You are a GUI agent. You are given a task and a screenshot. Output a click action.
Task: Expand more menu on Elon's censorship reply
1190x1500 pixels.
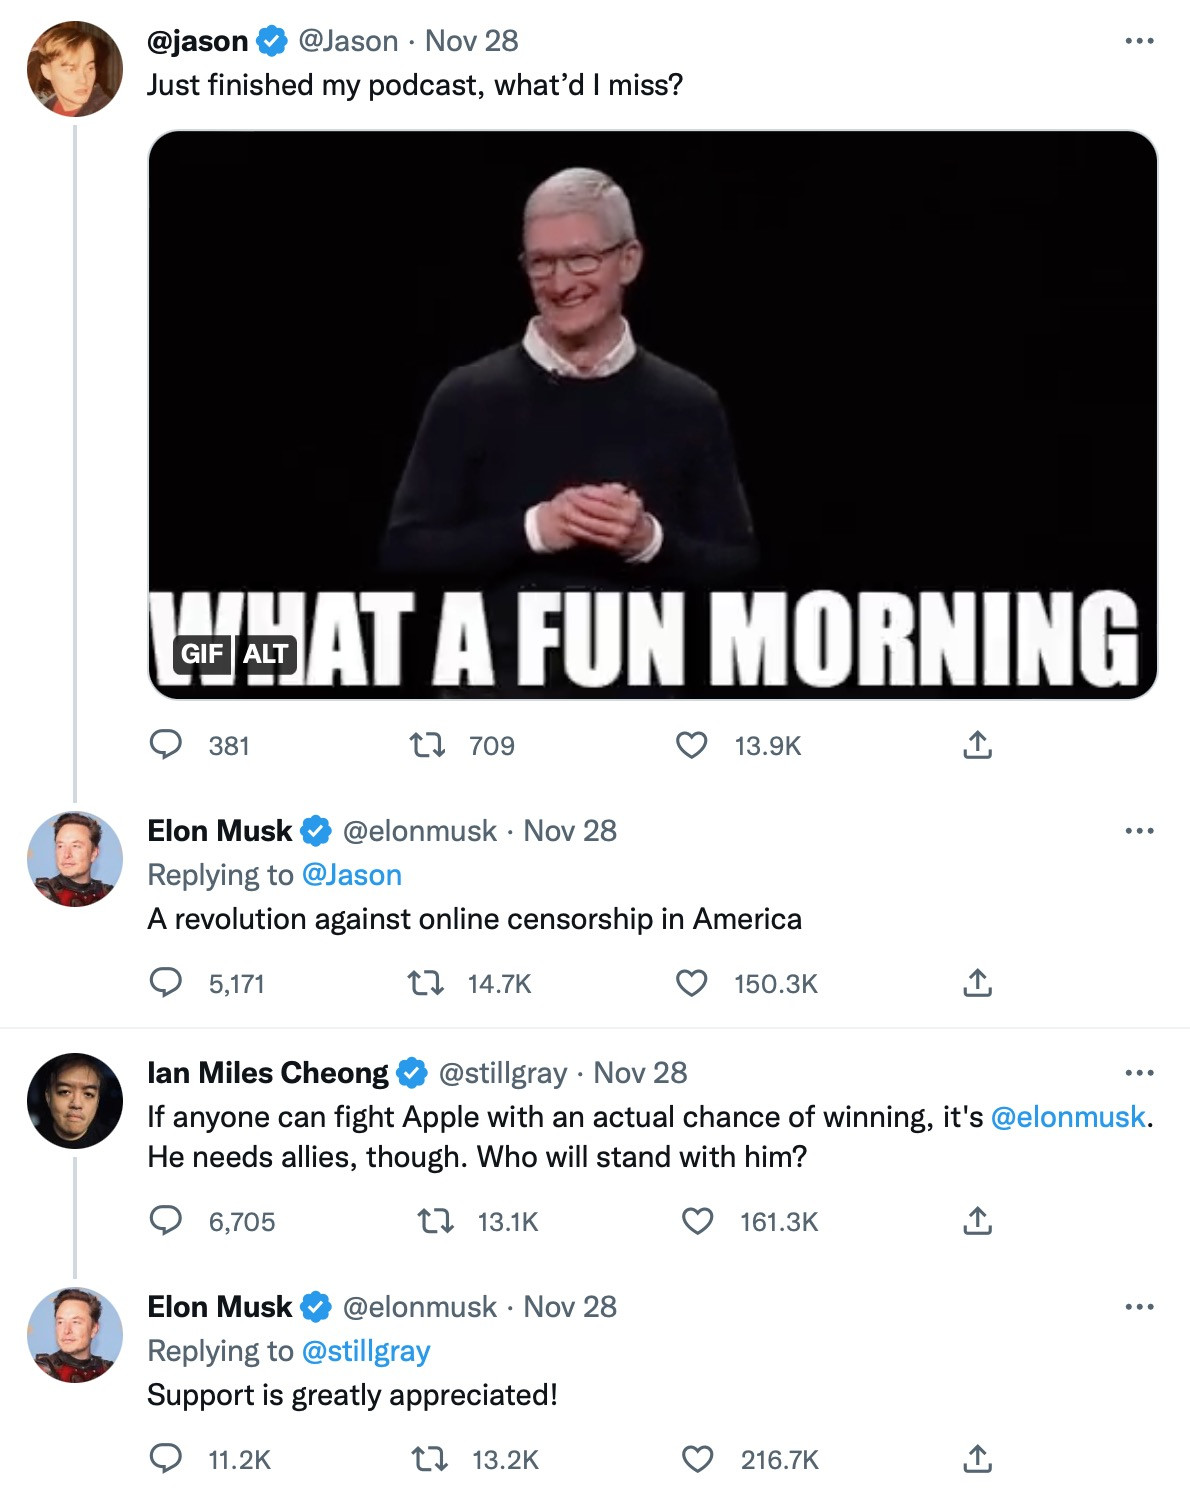tap(1139, 831)
